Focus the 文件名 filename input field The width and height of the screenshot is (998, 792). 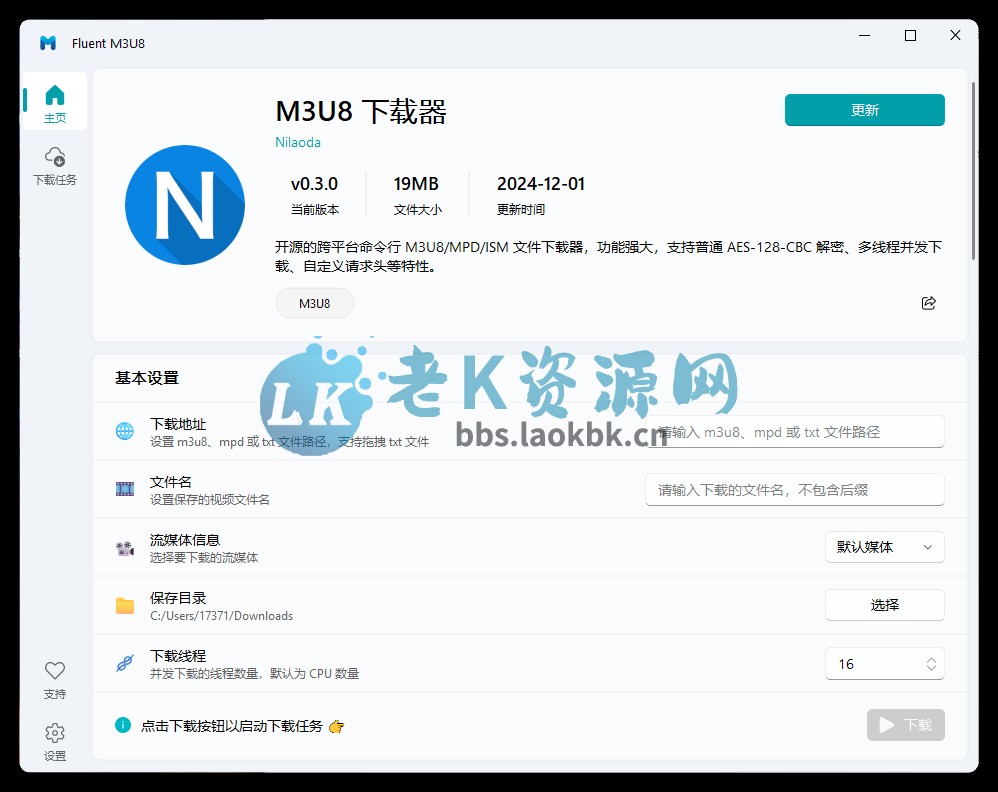(794, 490)
